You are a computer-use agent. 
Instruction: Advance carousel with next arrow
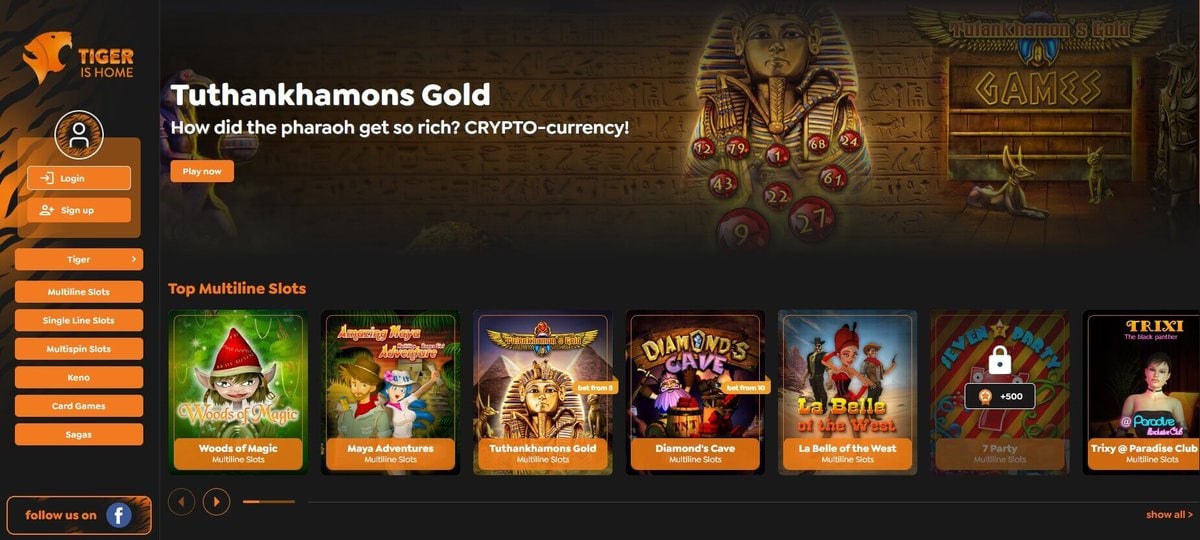216,501
